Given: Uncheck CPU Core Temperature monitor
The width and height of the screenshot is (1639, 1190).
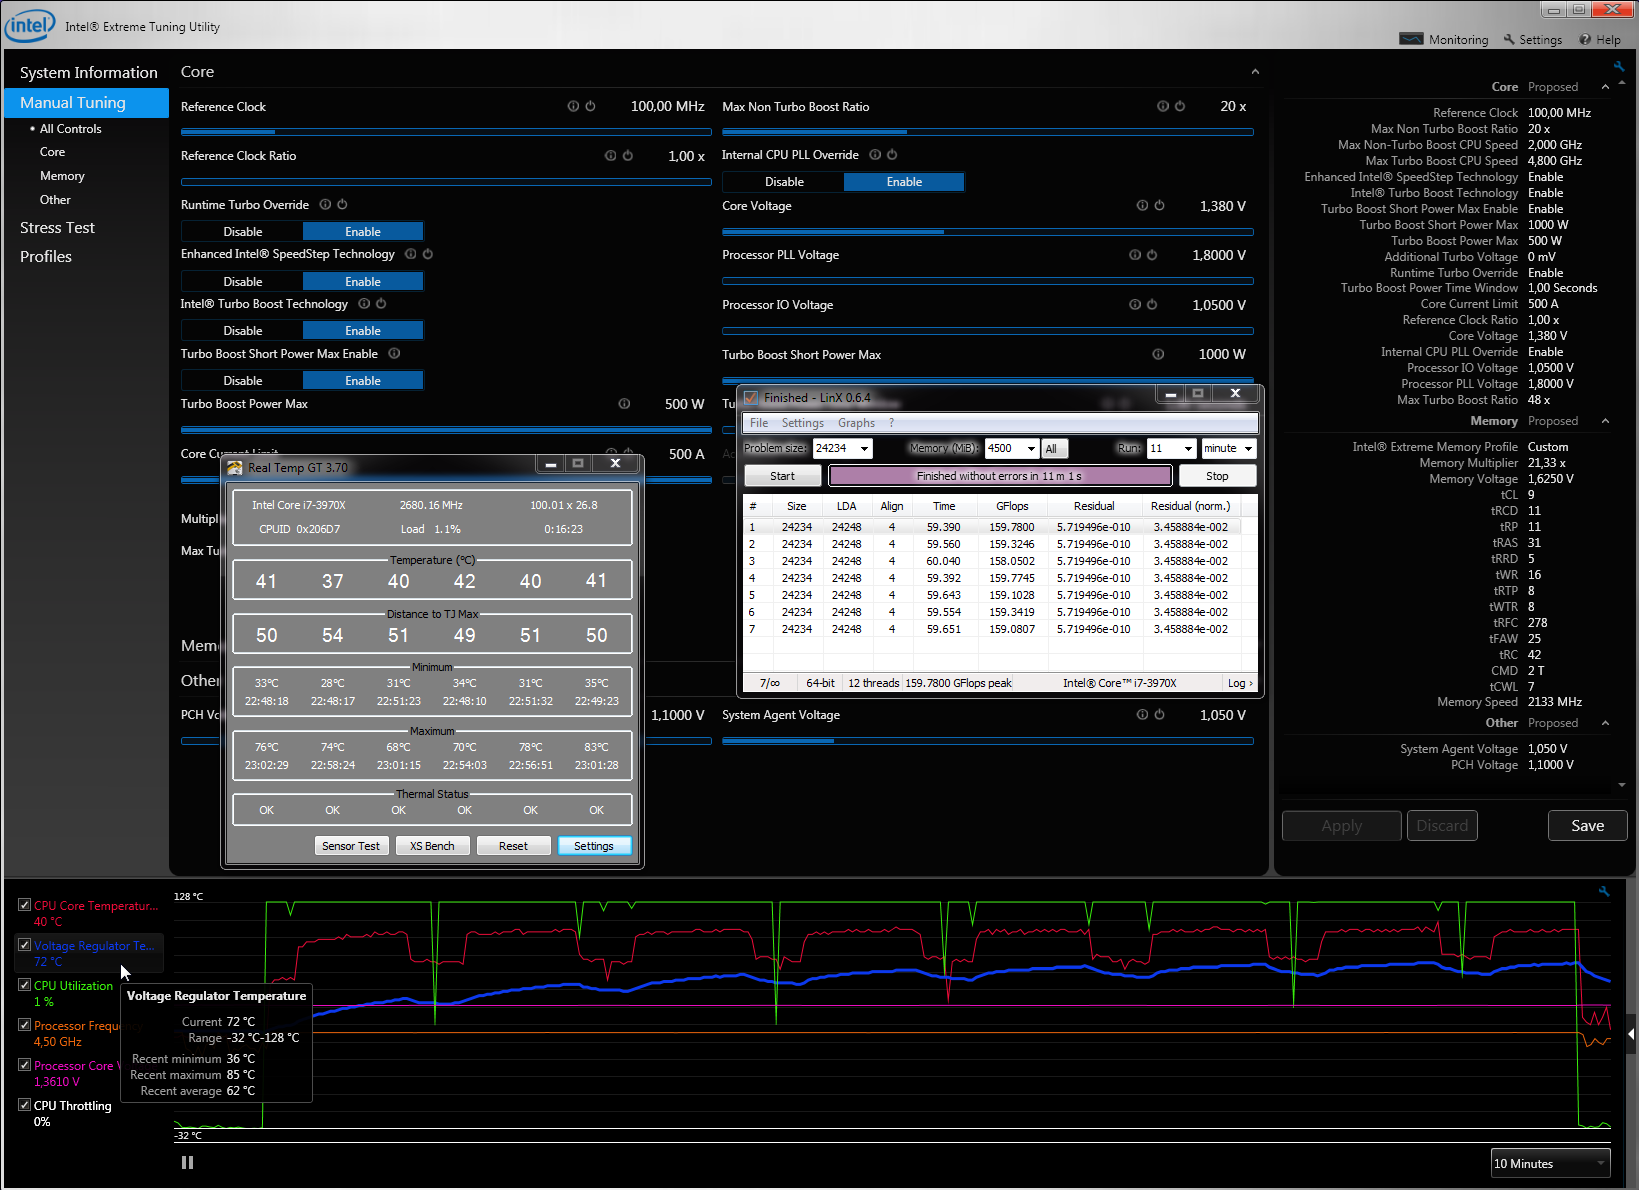Looking at the screenshot, I should click(x=24, y=904).
